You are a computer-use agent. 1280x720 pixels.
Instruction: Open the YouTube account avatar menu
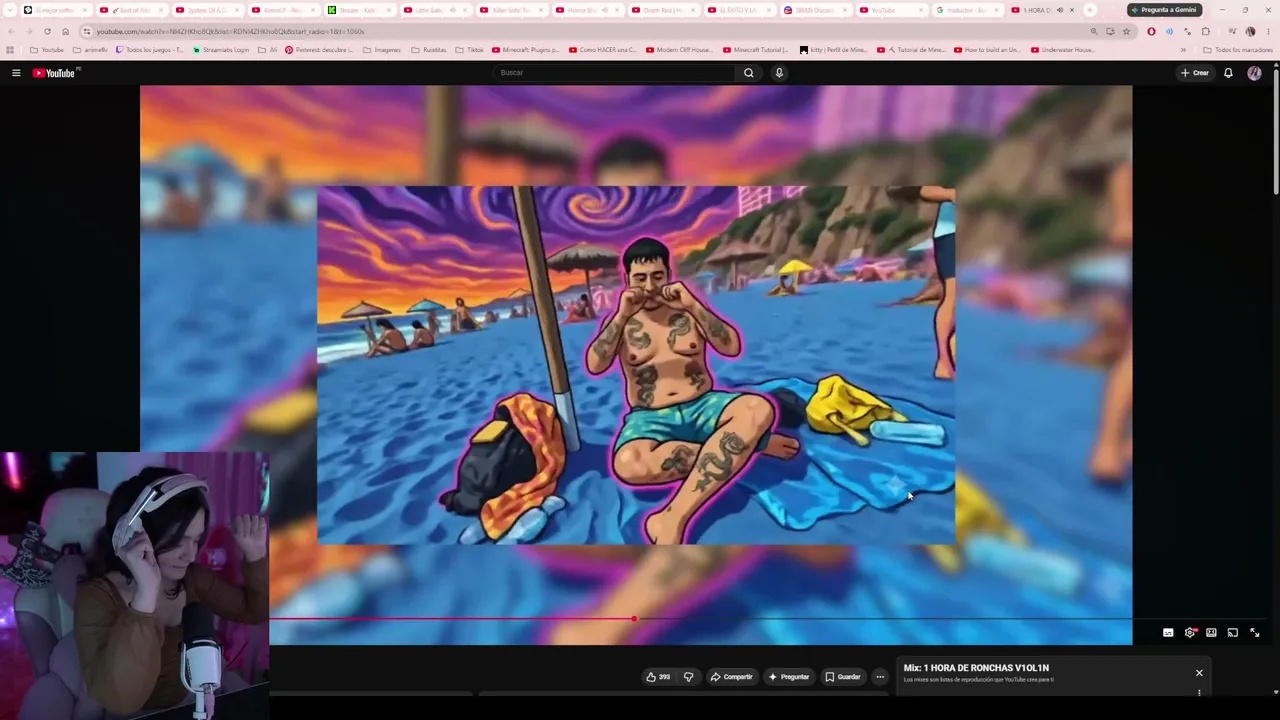coord(1254,73)
